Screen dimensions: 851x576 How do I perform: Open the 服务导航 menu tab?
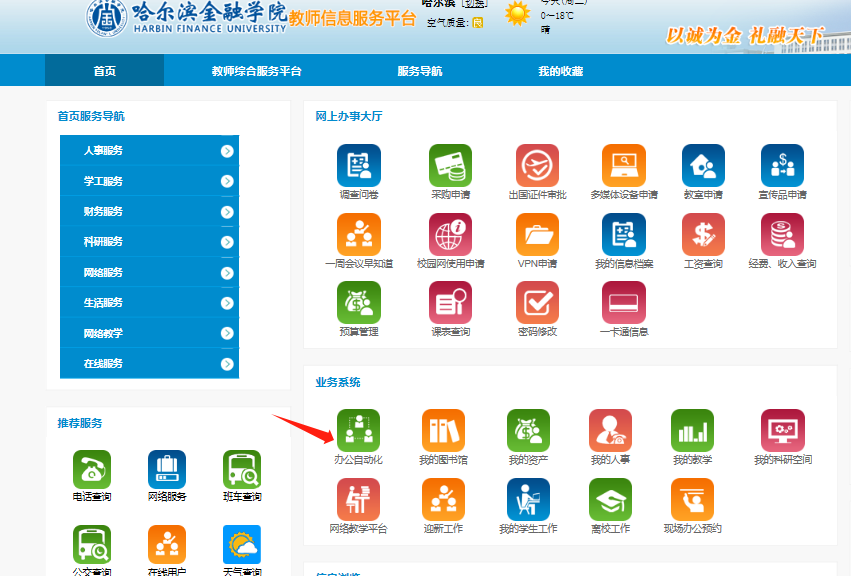[x=419, y=71]
